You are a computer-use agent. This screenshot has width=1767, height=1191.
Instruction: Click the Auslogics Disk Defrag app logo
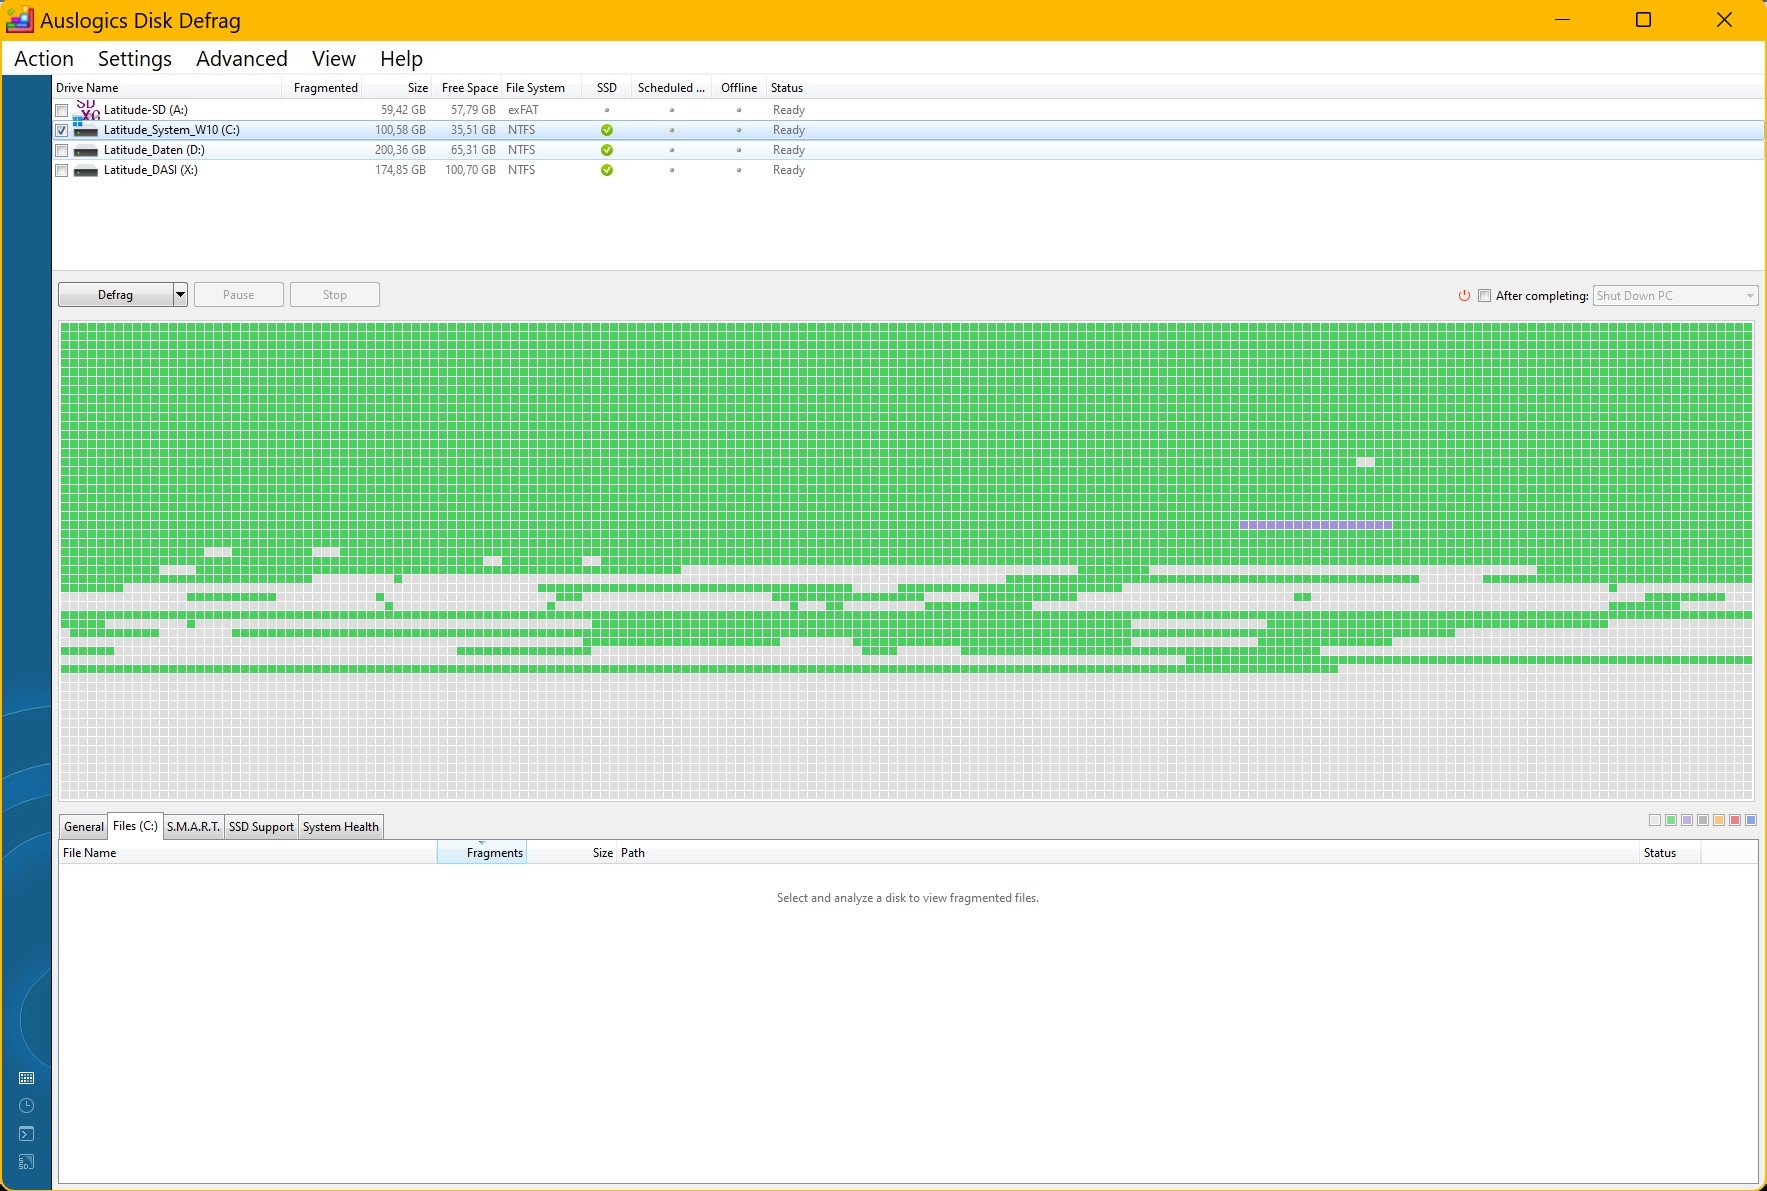click(x=20, y=20)
